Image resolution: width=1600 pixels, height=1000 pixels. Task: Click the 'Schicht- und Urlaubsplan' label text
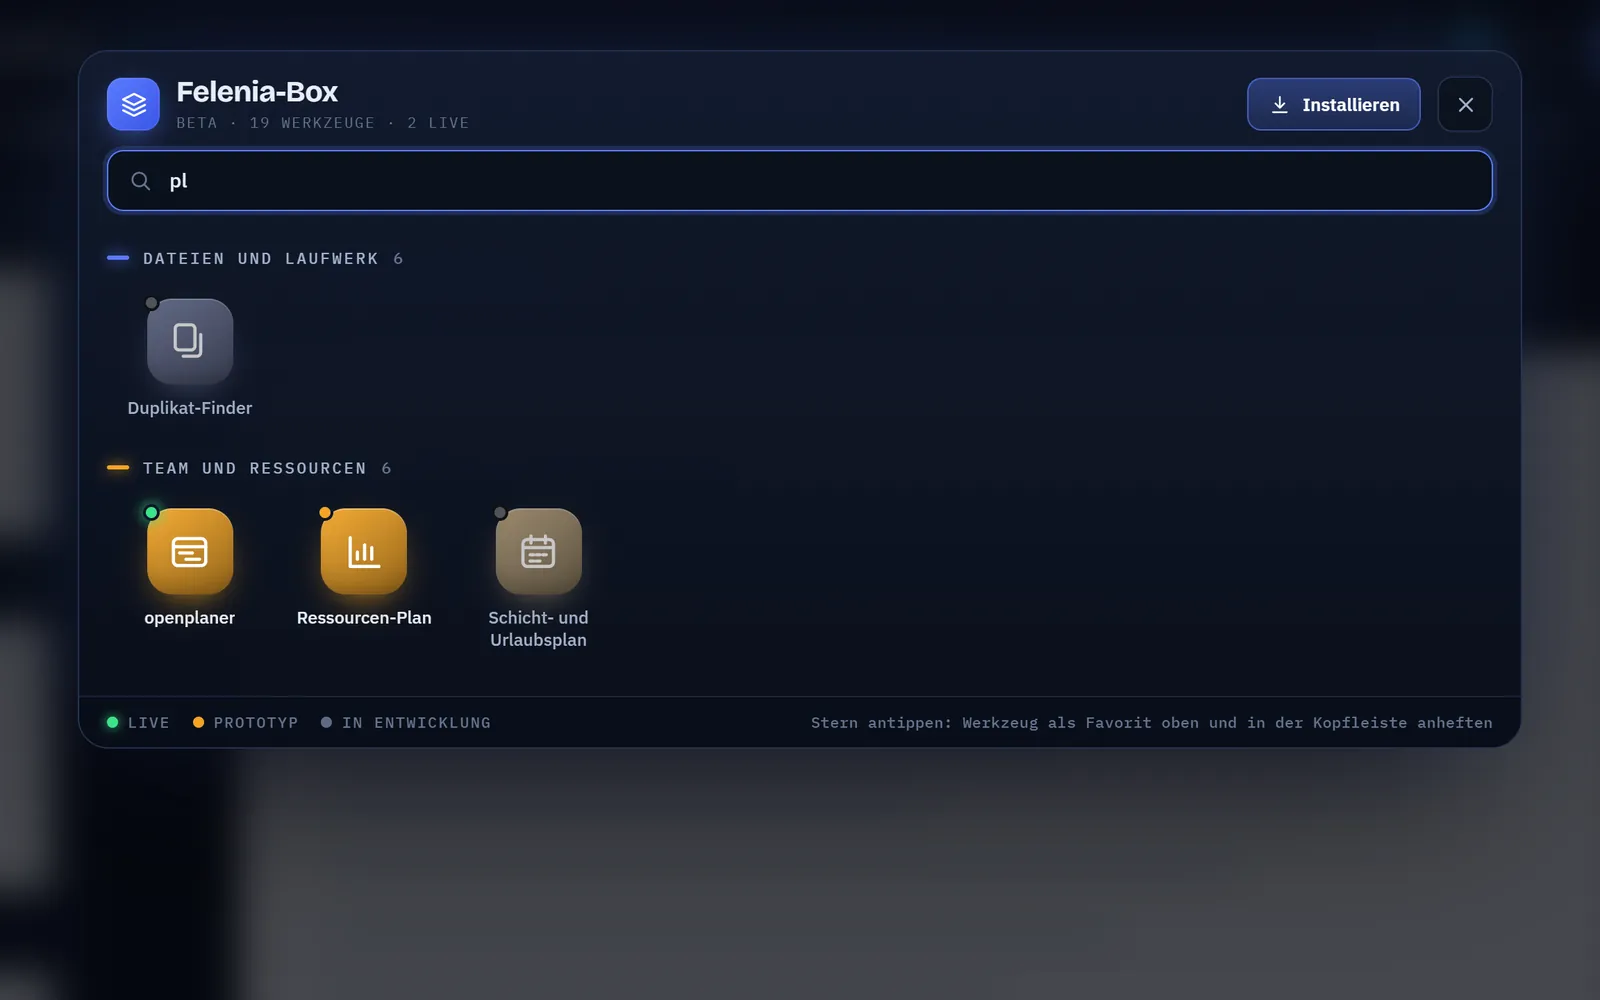tap(538, 629)
